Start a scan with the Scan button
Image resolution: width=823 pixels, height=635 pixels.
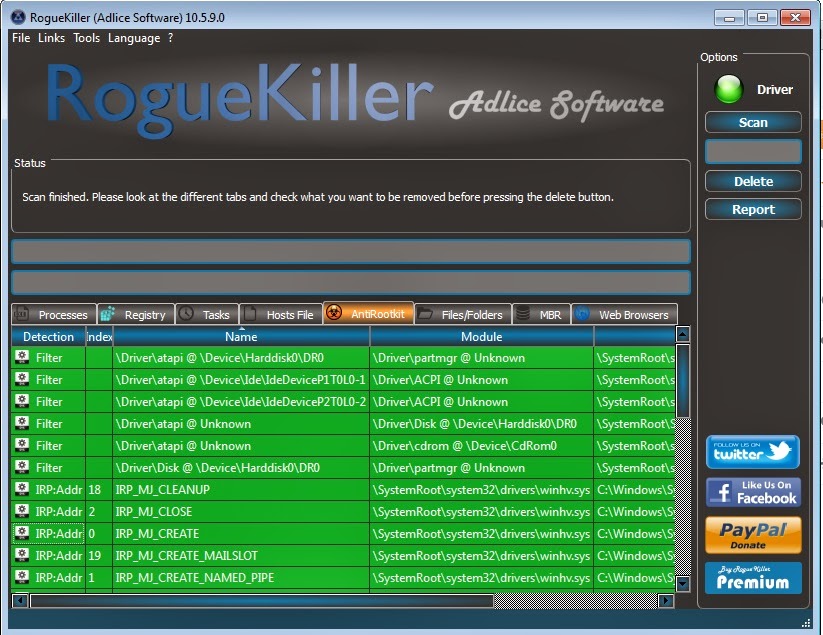pos(753,122)
